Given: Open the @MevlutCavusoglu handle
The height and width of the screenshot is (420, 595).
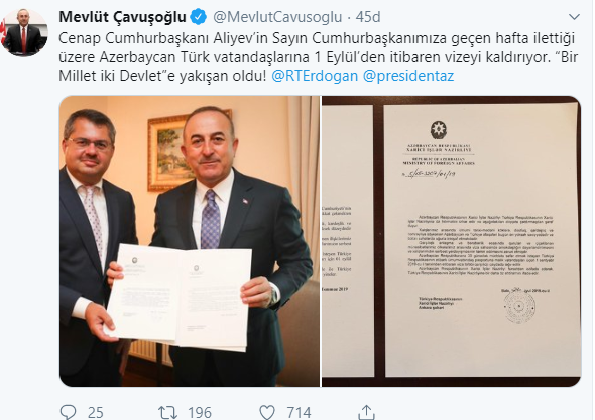Looking at the screenshot, I should [x=278, y=17].
